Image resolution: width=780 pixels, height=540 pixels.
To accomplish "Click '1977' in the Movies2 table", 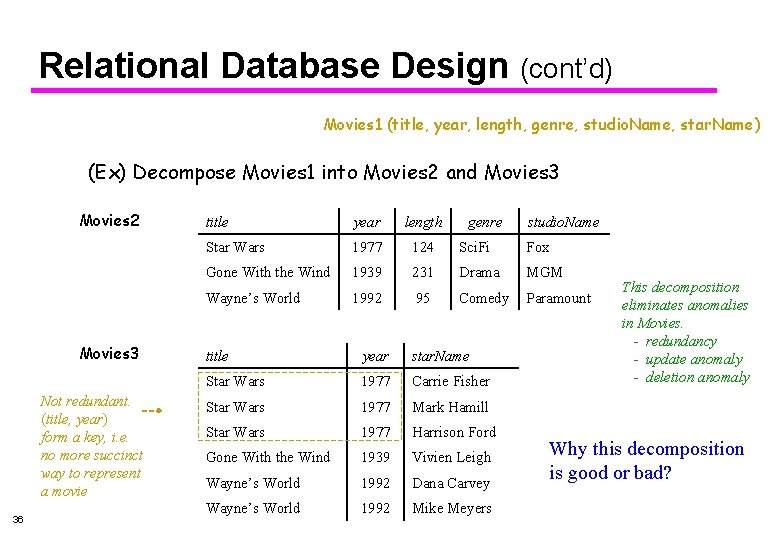I will [x=367, y=247].
